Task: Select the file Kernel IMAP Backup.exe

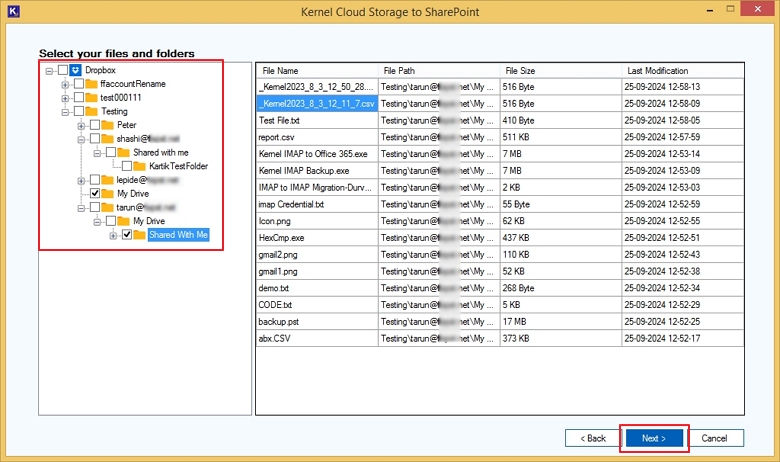Action: 317,171
